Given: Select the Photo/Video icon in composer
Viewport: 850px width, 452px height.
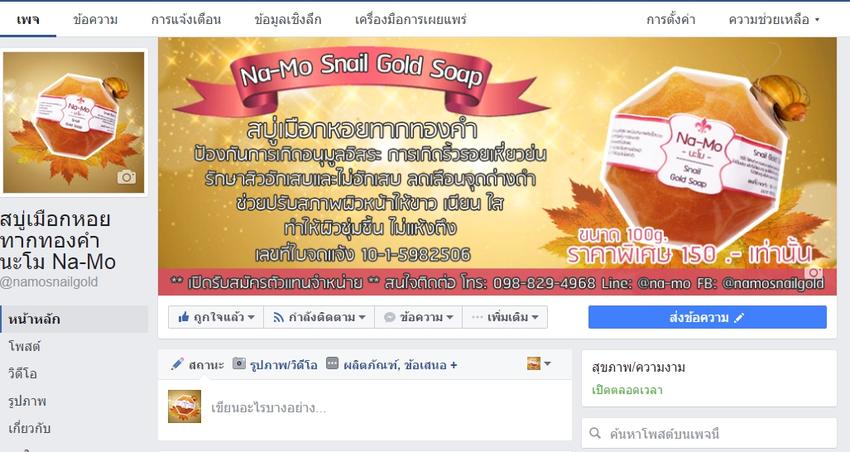Looking at the screenshot, I should tap(239, 364).
